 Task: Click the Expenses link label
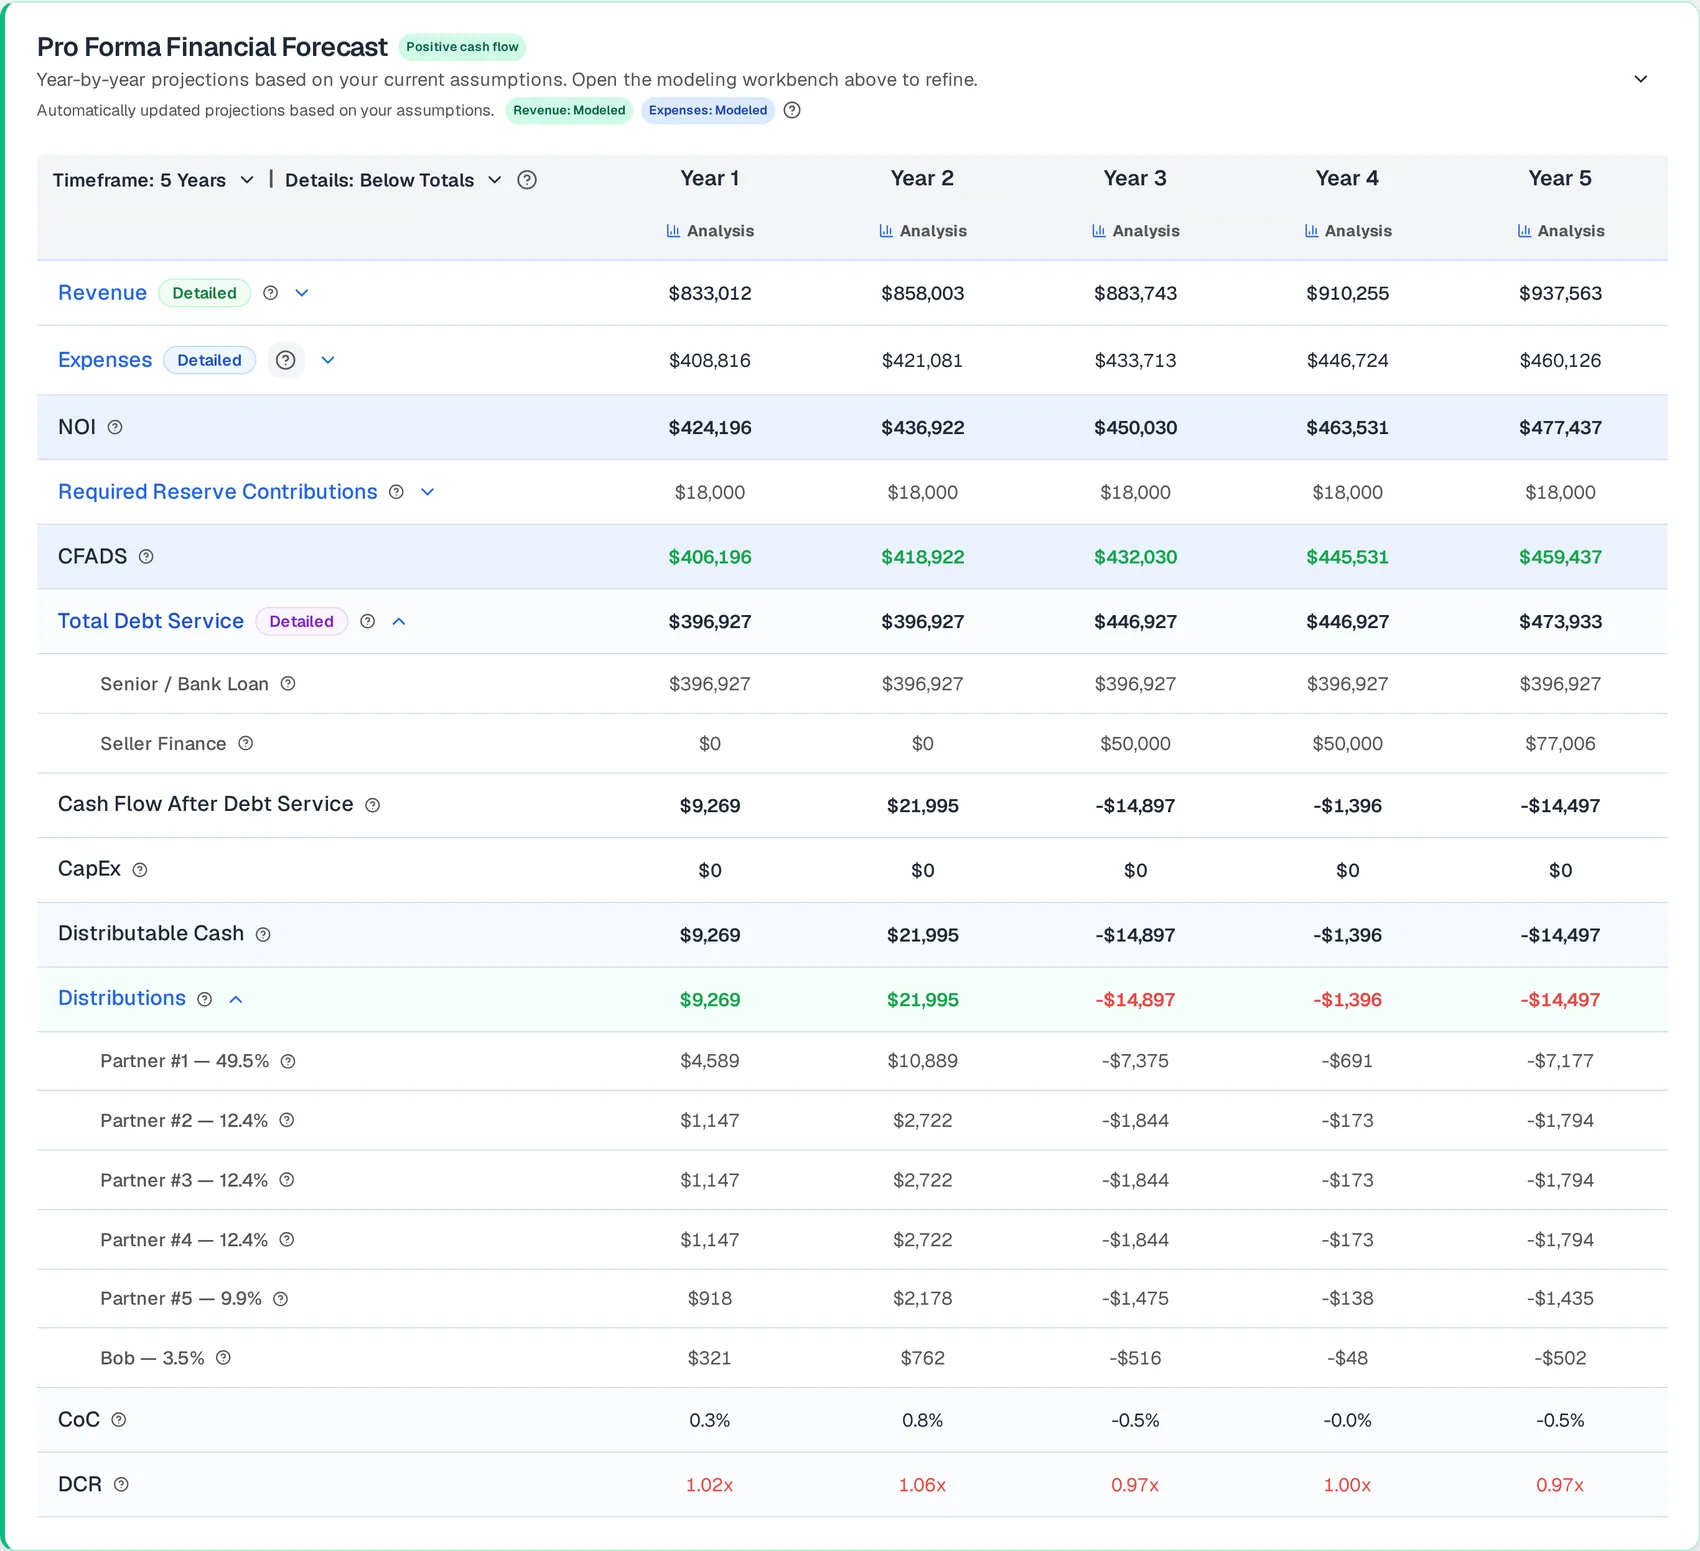click(x=105, y=360)
